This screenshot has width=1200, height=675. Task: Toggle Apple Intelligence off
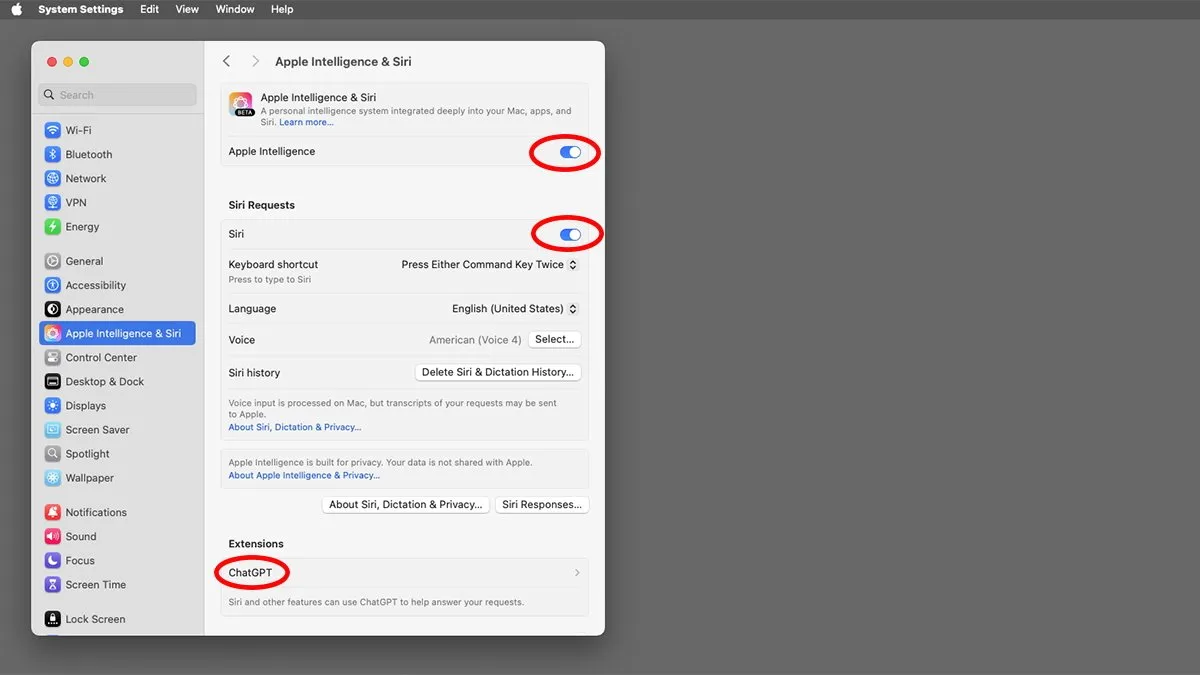pyautogui.click(x=569, y=151)
